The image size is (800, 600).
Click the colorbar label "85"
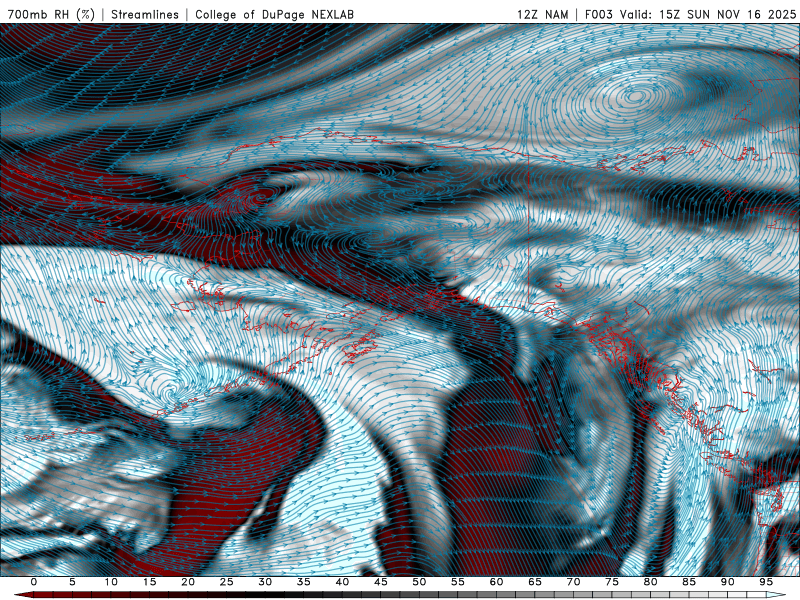[689, 582]
